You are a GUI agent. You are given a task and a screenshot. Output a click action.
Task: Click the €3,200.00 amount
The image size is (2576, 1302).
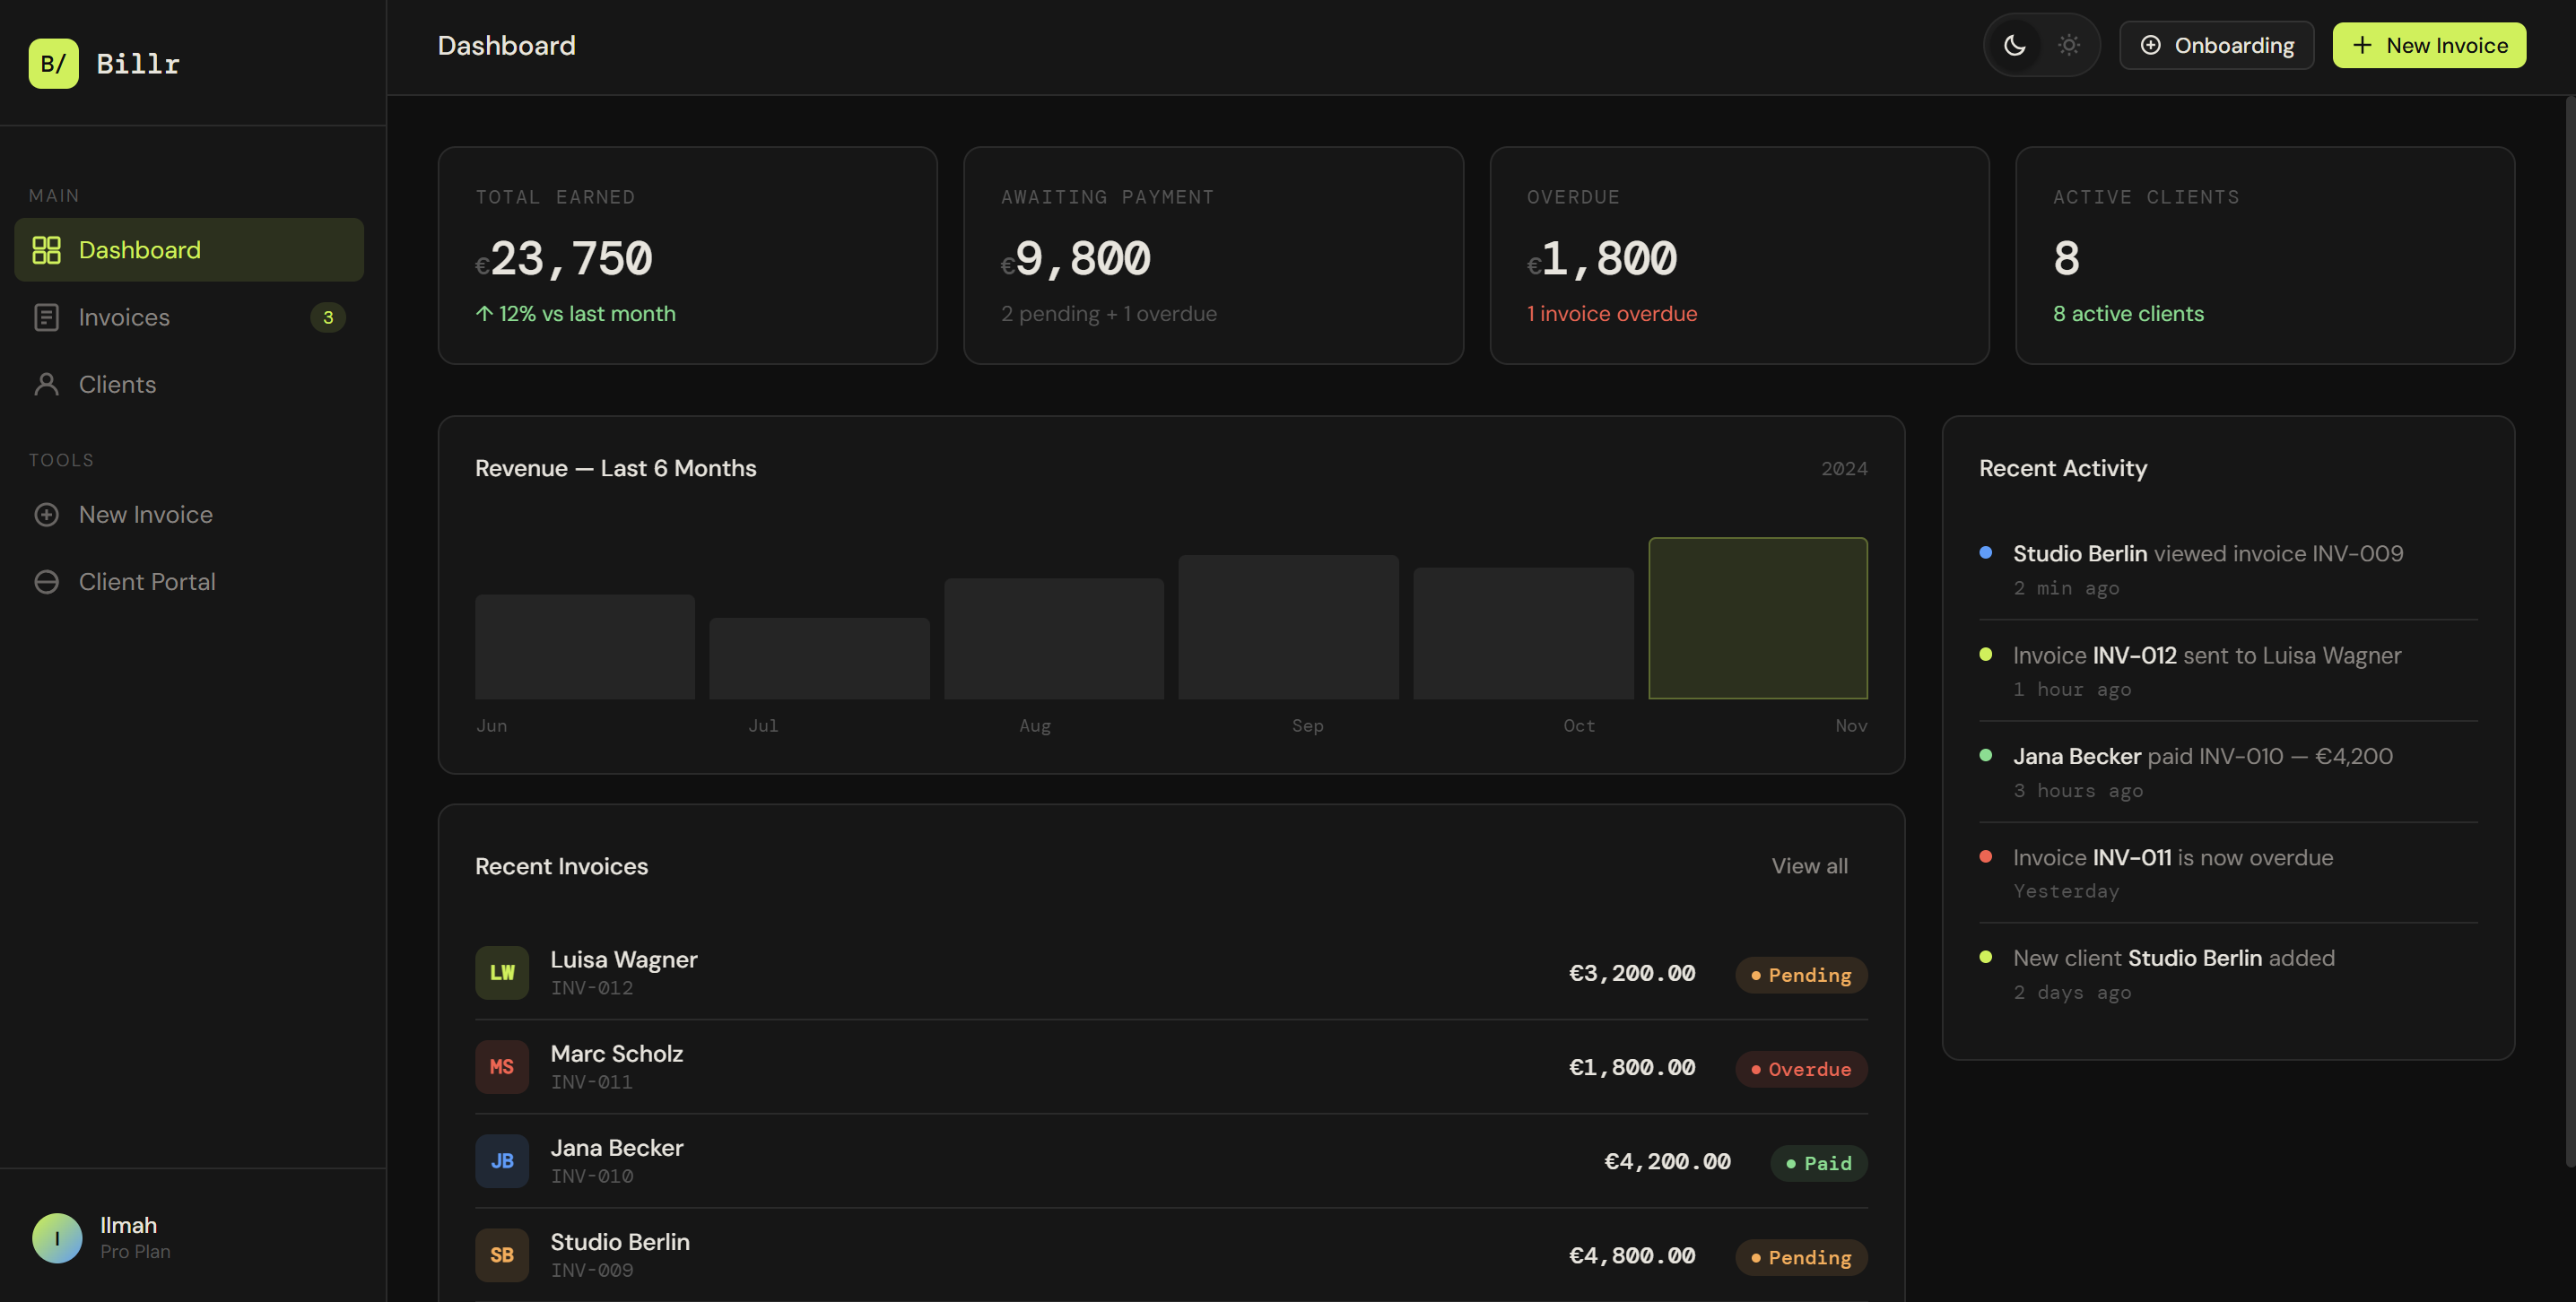click(1632, 973)
